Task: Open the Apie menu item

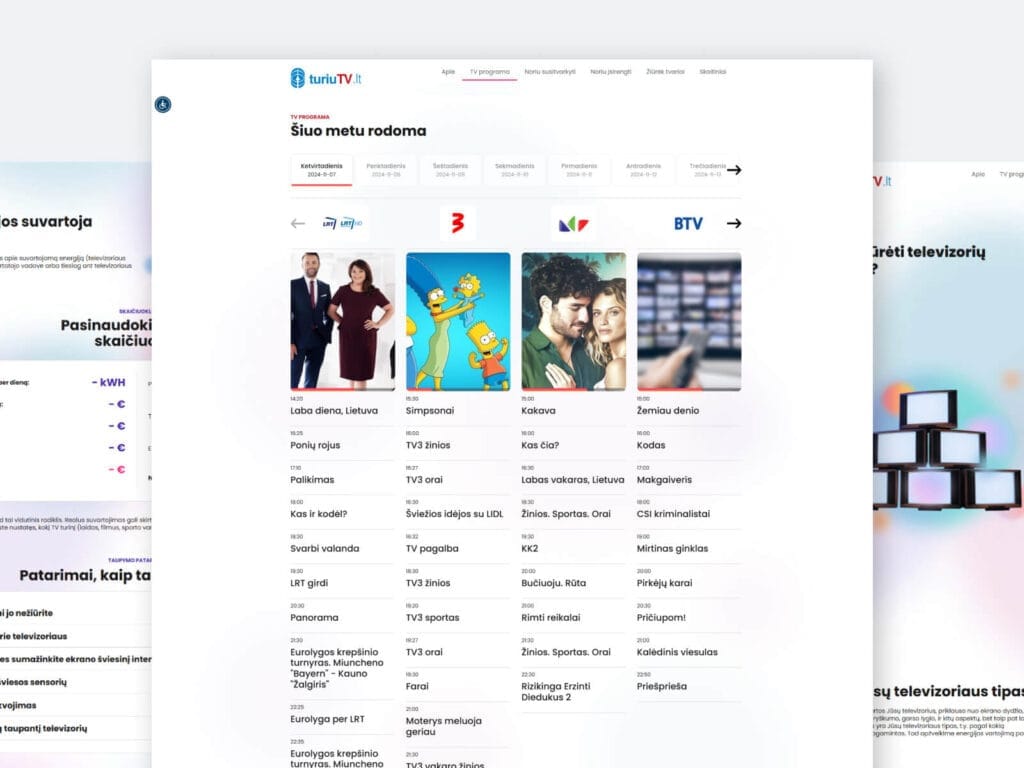Action: (448, 72)
